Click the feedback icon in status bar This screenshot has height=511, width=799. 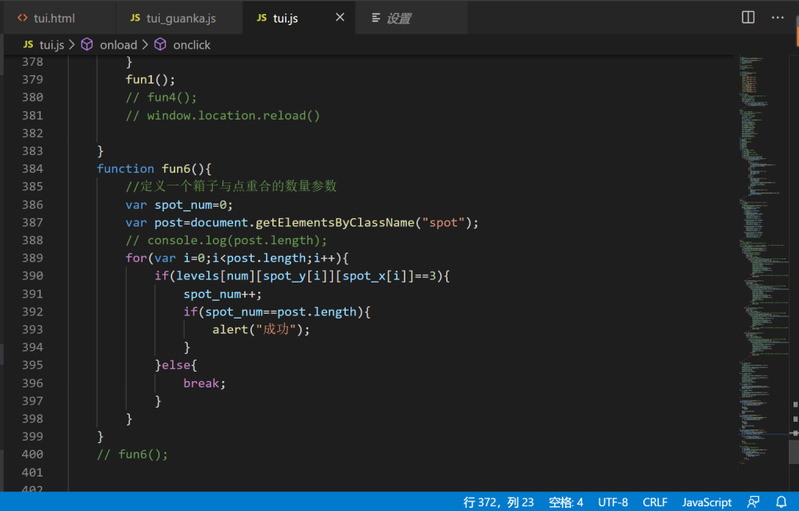coord(753,502)
